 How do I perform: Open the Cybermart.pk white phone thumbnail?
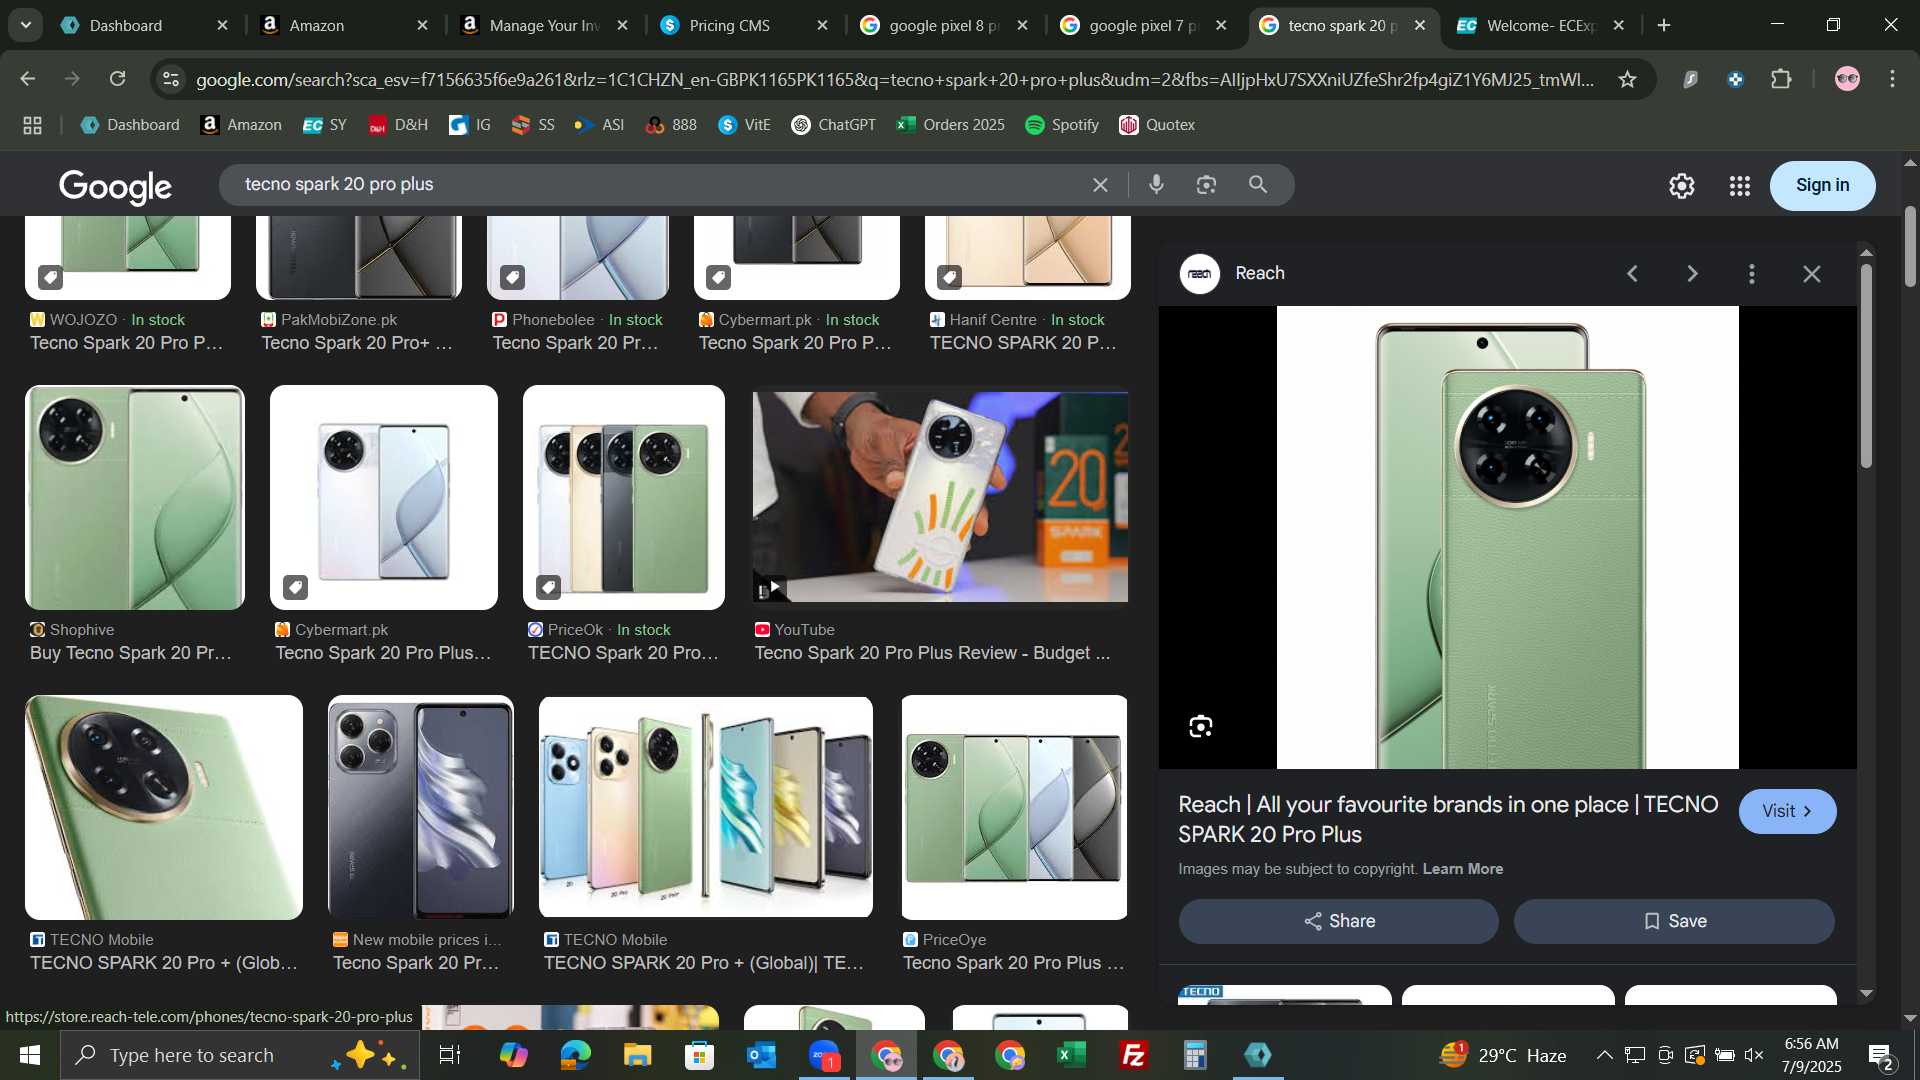[x=383, y=497]
